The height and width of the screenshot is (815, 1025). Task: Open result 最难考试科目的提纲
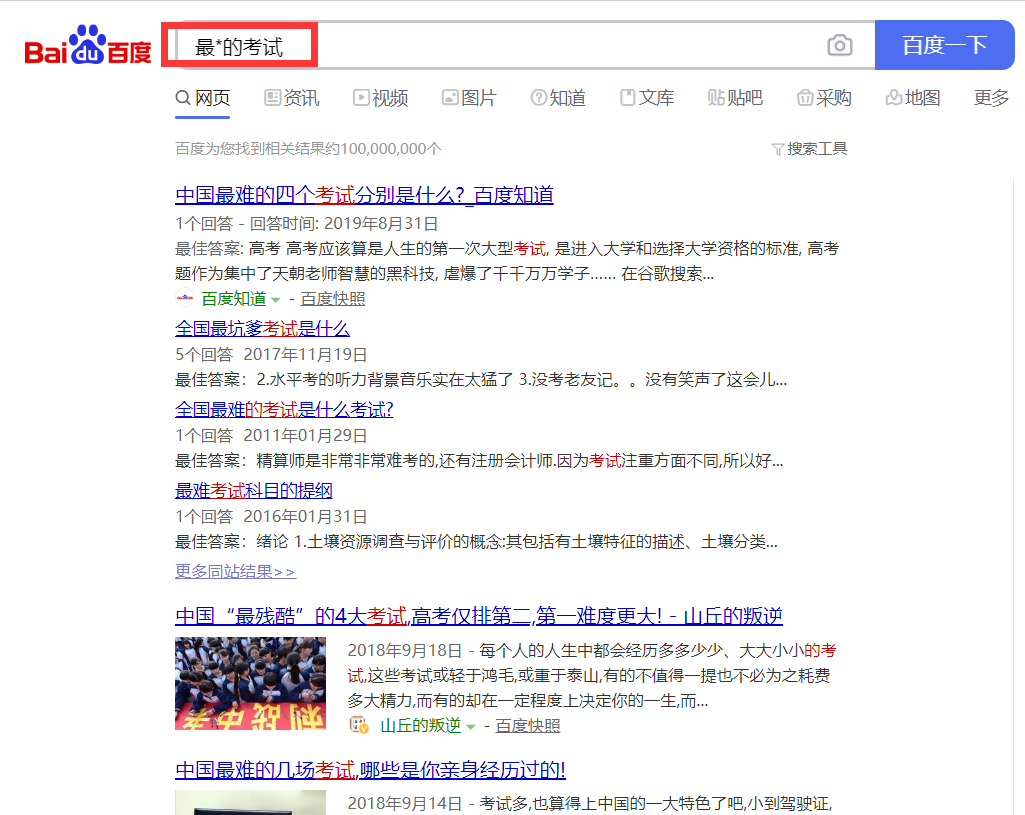pos(254,490)
